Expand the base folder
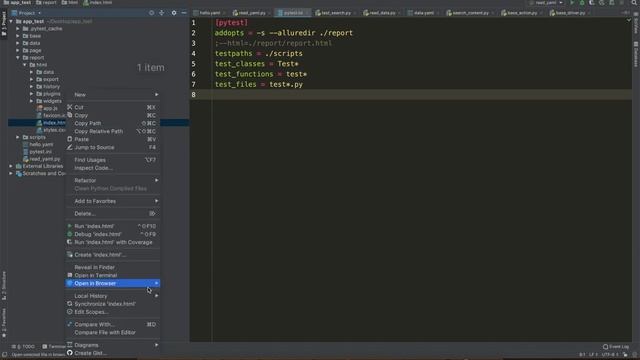The image size is (640, 360). (x=18, y=36)
